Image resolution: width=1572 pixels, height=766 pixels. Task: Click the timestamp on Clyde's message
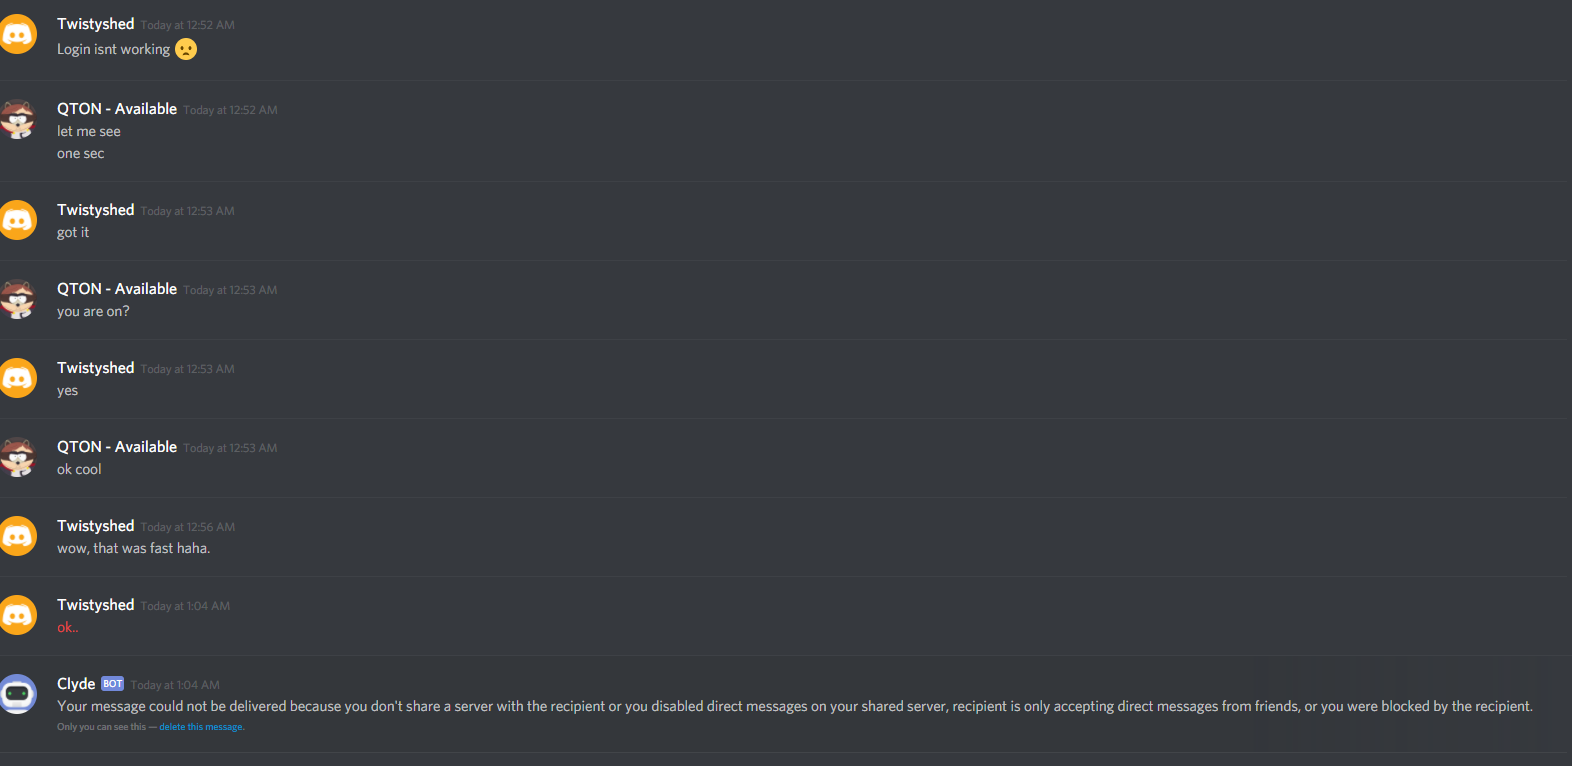pos(175,685)
